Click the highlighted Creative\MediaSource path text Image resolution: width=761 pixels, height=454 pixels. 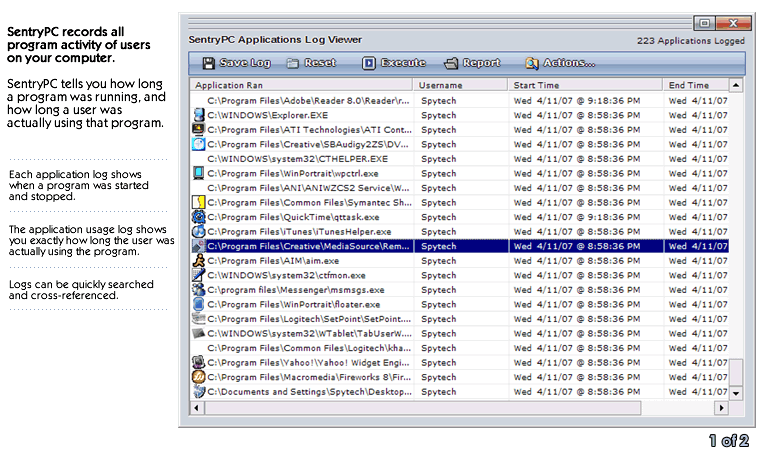(x=308, y=246)
